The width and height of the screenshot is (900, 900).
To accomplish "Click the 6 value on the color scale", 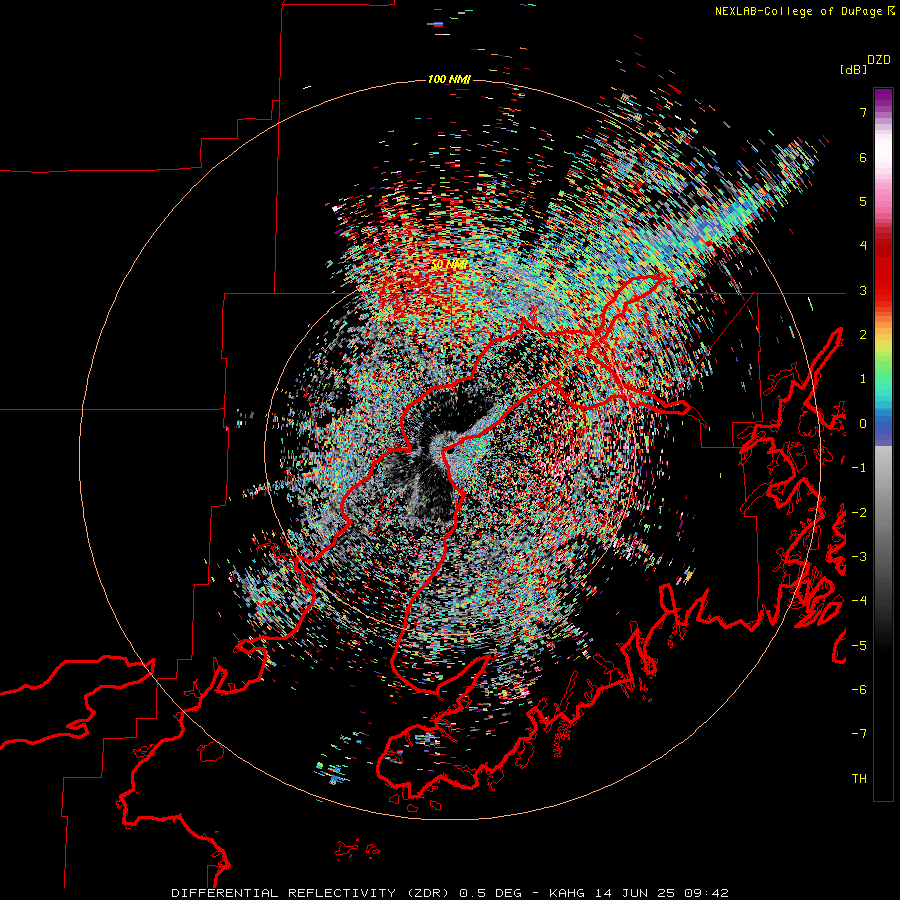I will [863, 157].
